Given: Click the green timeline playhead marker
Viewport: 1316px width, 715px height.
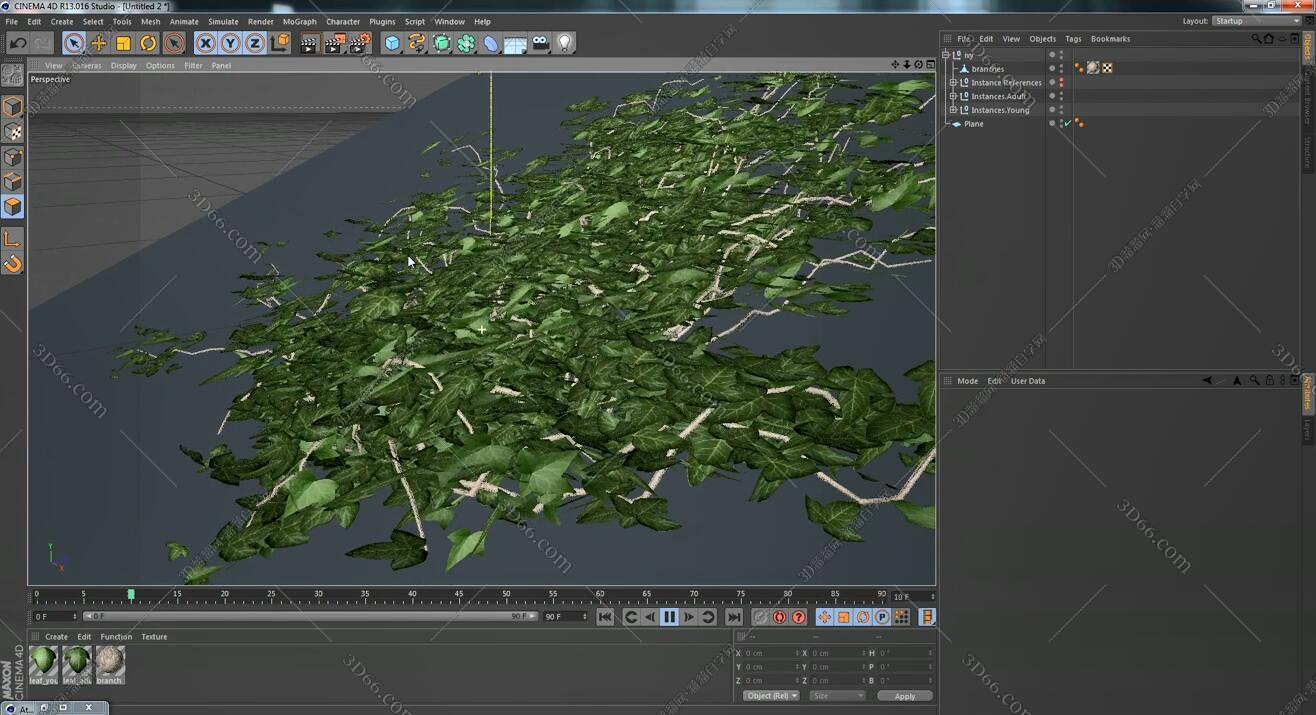Looking at the screenshot, I should (x=131, y=594).
